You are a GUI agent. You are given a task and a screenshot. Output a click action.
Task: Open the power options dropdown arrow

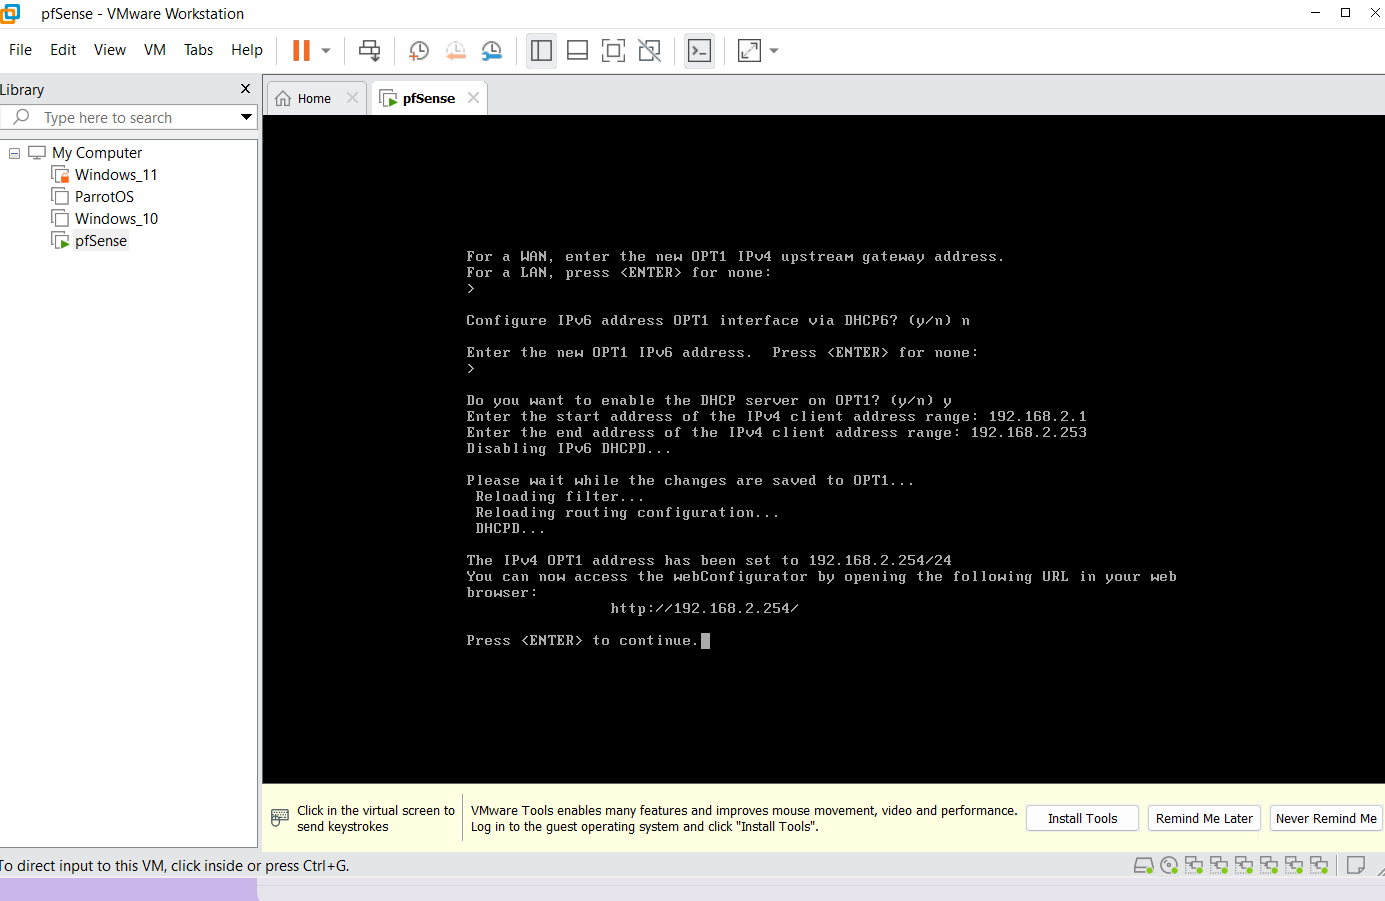coord(326,51)
